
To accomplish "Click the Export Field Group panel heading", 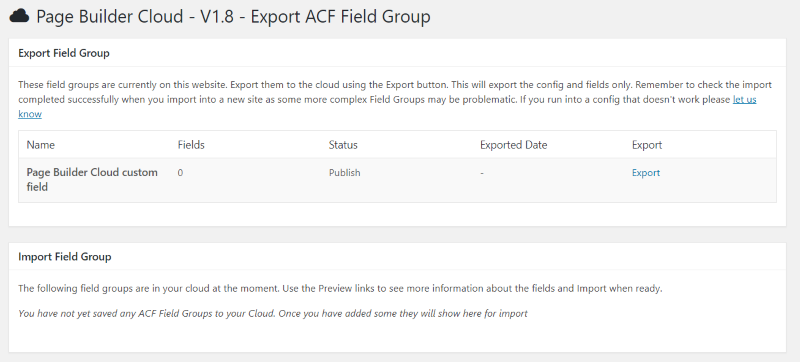I will click(x=64, y=53).
